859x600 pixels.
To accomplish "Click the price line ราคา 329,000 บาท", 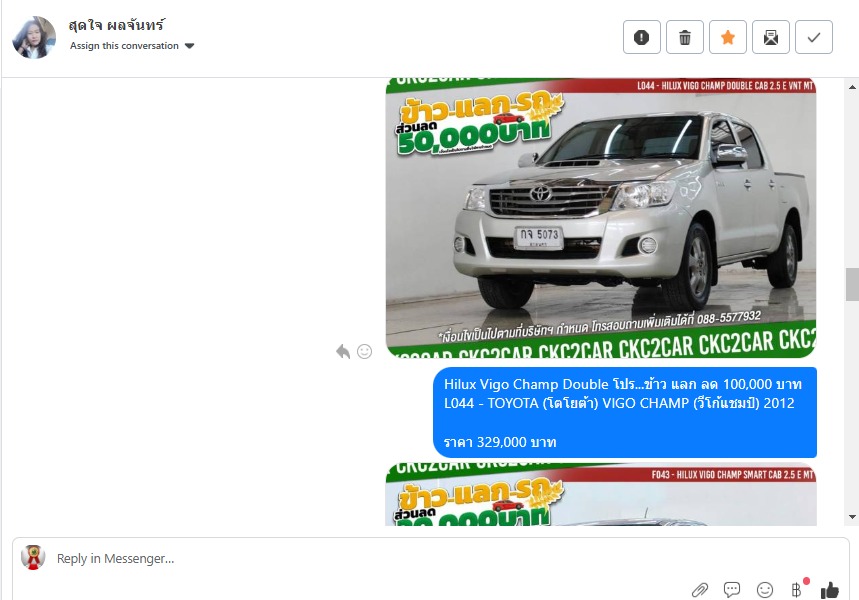I will pyautogui.click(x=500, y=442).
